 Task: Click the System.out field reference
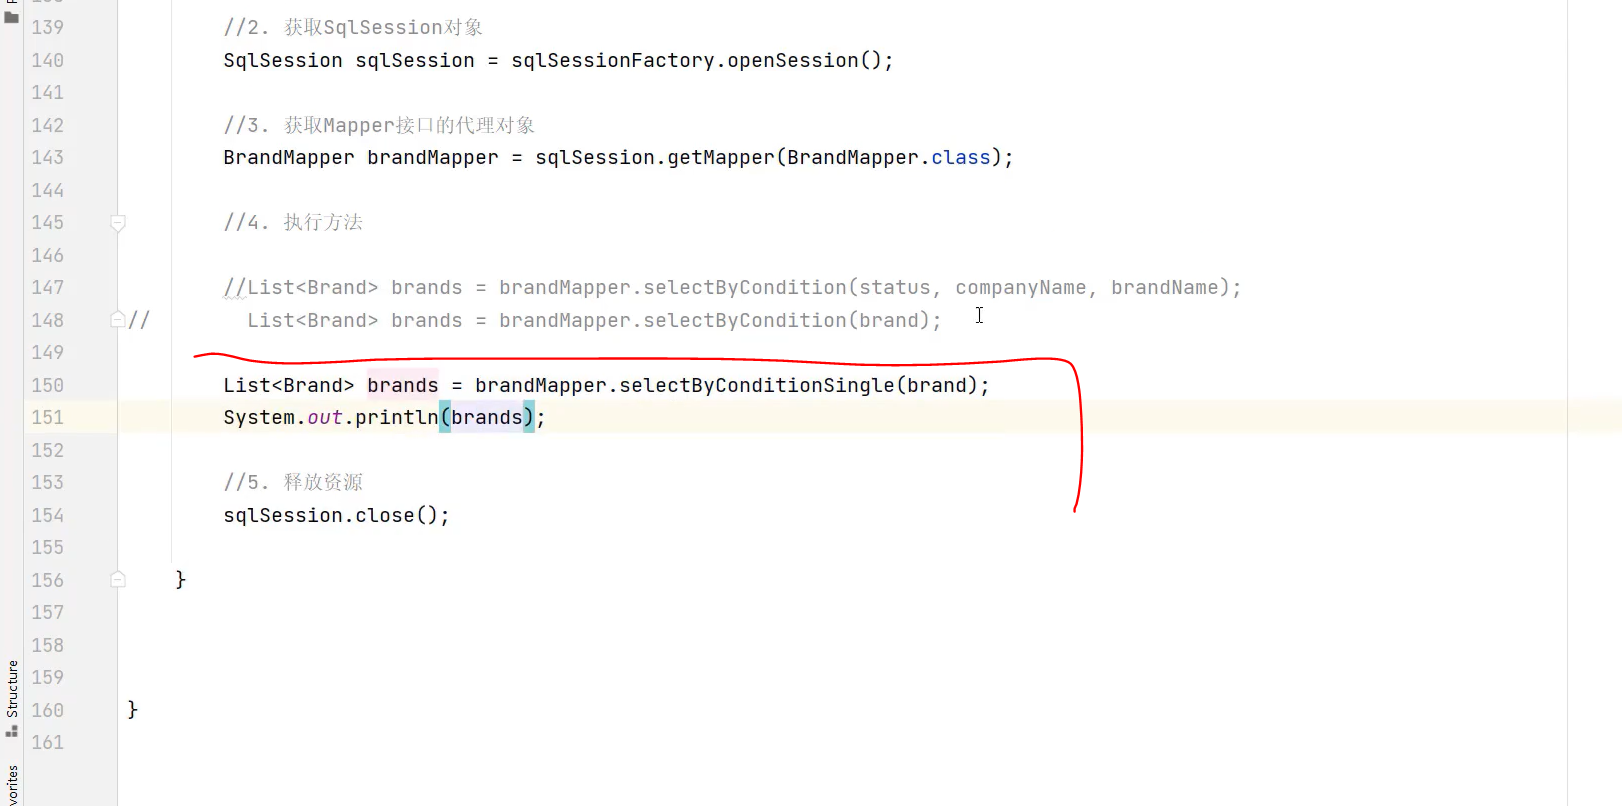point(325,417)
